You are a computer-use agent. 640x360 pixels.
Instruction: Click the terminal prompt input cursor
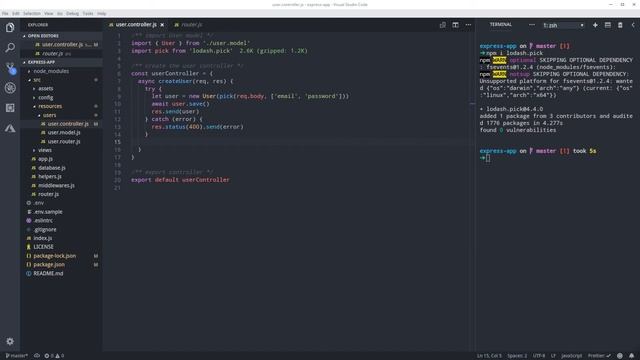pyautogui.click(x=488, y=158)
